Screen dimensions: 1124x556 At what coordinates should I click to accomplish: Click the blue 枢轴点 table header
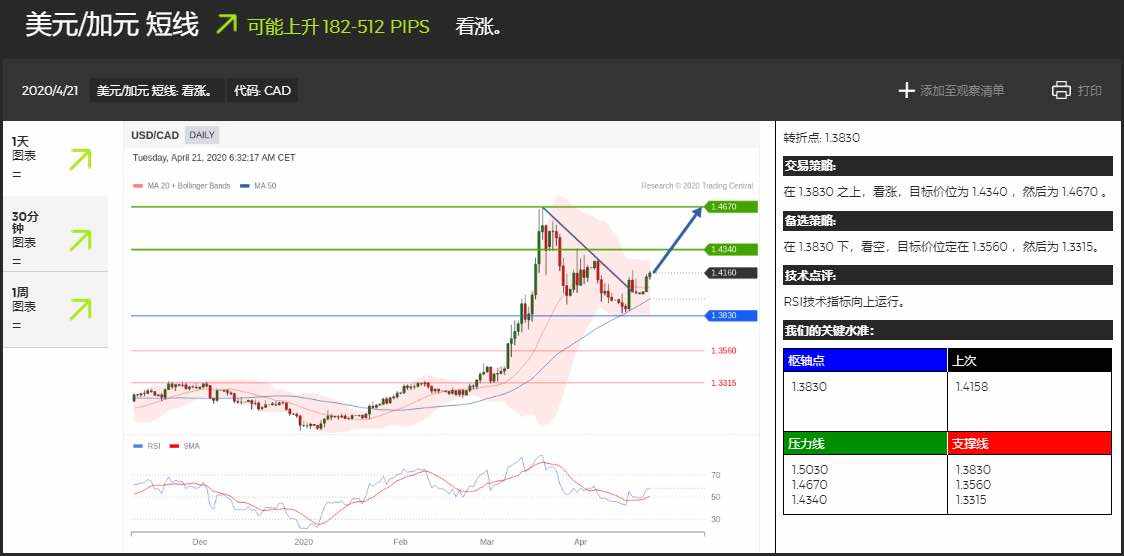[x=865, y=360]
